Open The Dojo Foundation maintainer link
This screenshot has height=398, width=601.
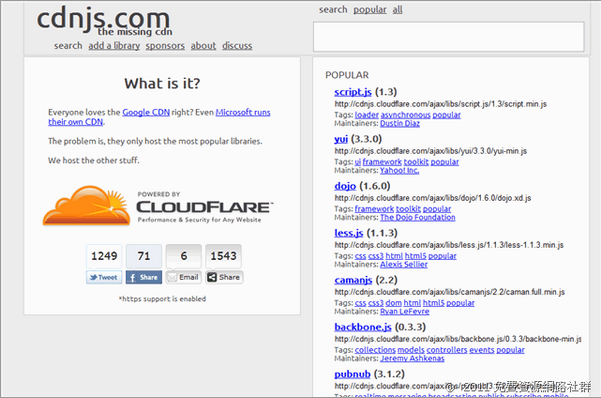tap(418, 217)
